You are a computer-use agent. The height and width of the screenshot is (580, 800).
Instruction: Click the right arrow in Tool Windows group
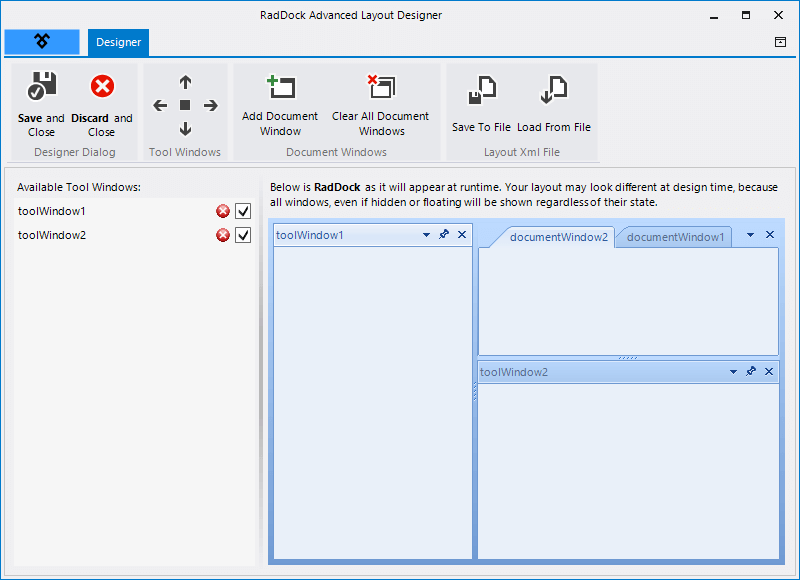(210, 105)
